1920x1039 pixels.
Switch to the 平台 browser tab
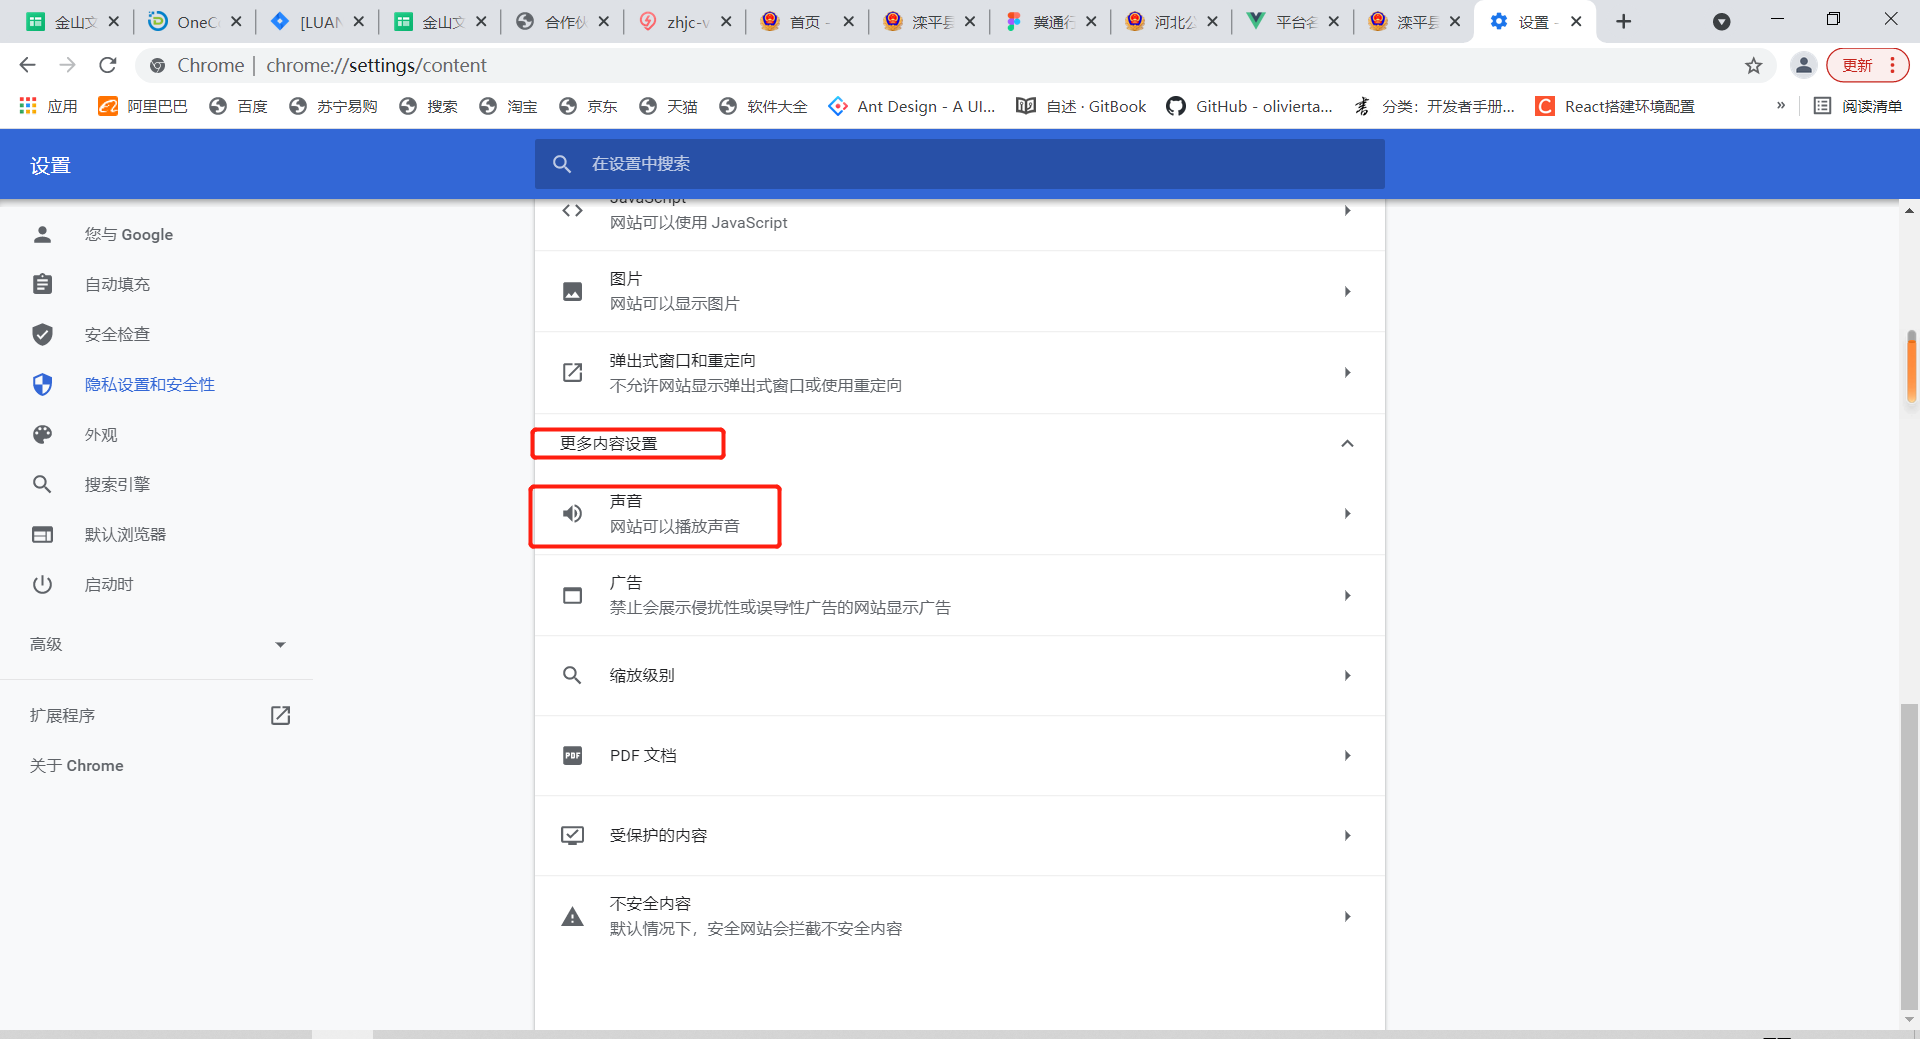1293,22
